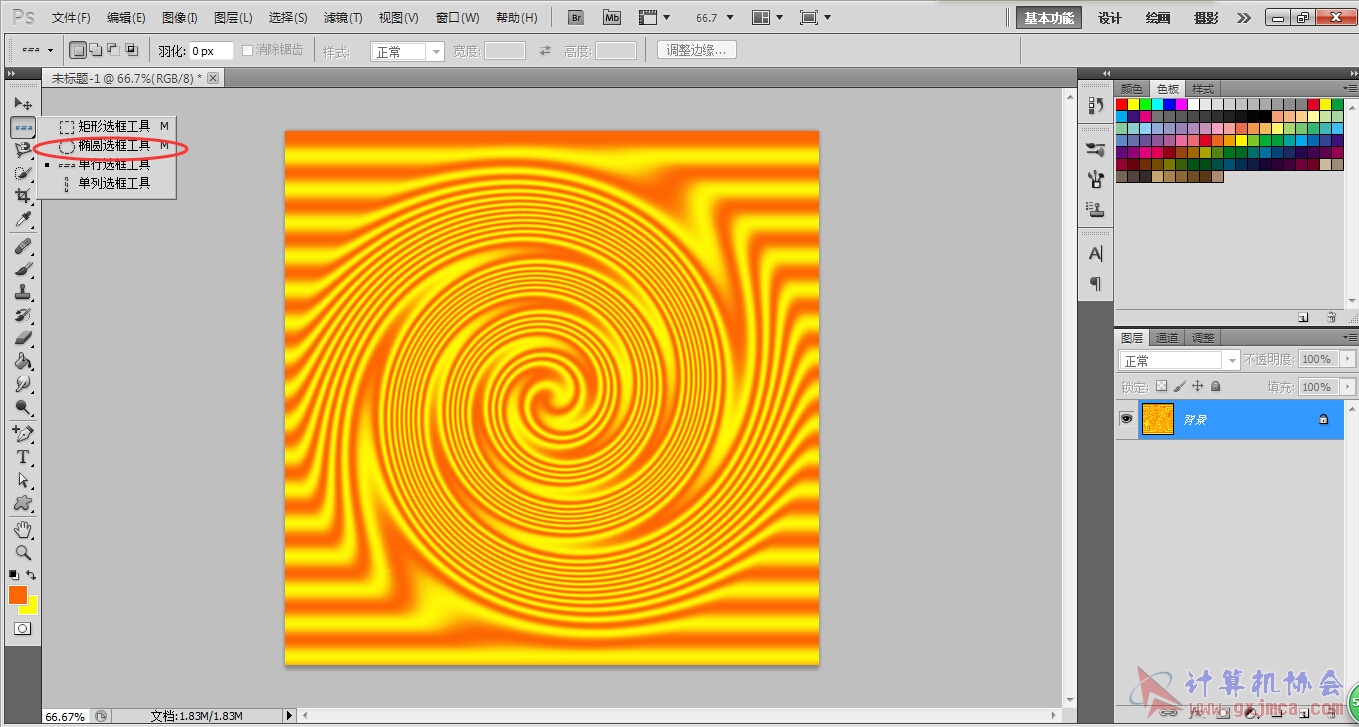Toggle lock transparent pixels

[x=1161, y=386]
